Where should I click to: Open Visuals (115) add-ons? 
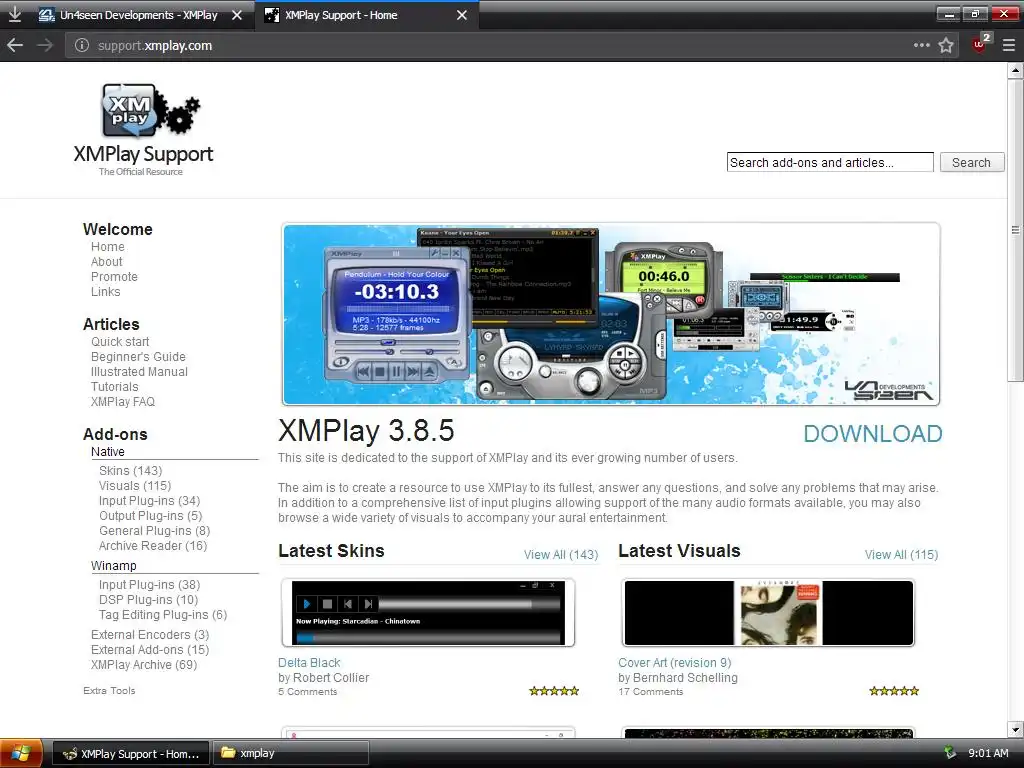tap(135, 486)
